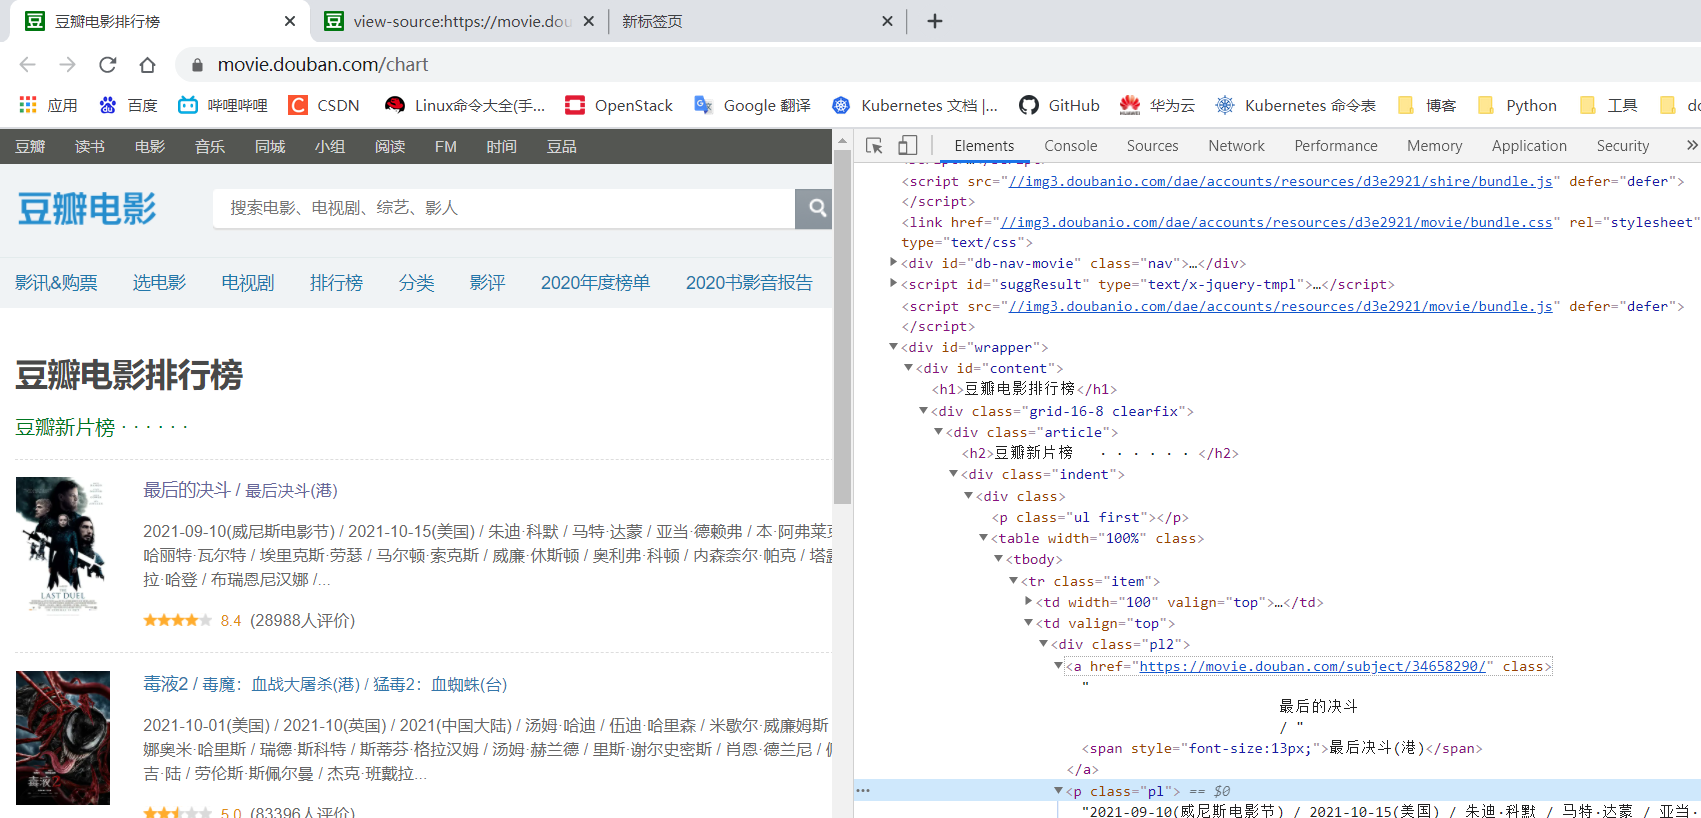Close the 新标签页 tab
This screenshot has height=818, width=1701.
click(887, 21)
